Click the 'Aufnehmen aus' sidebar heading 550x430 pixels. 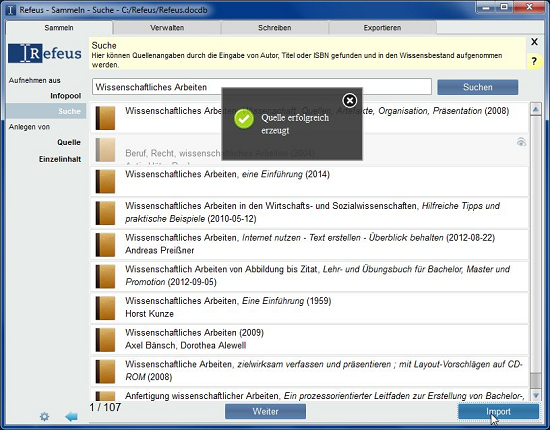35,80
